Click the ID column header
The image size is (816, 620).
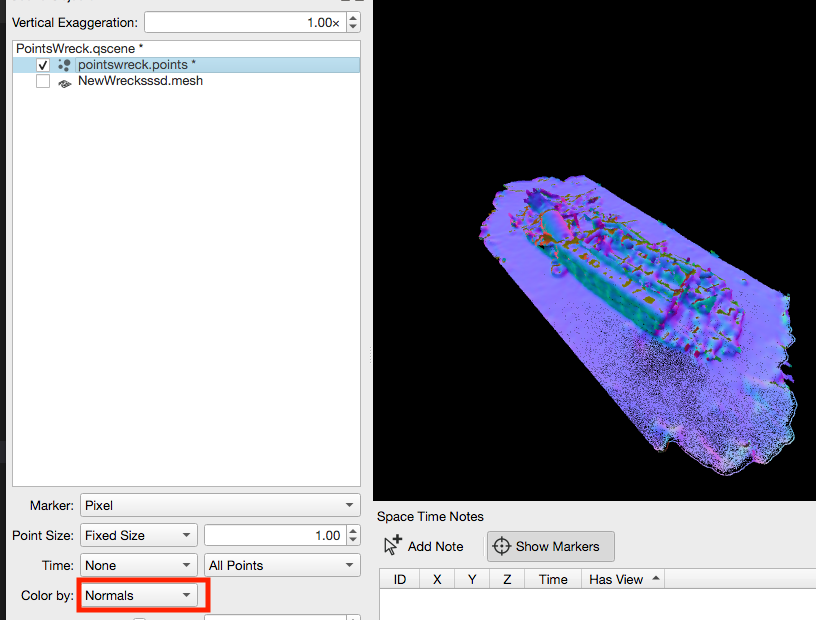[x=400, y=579]
